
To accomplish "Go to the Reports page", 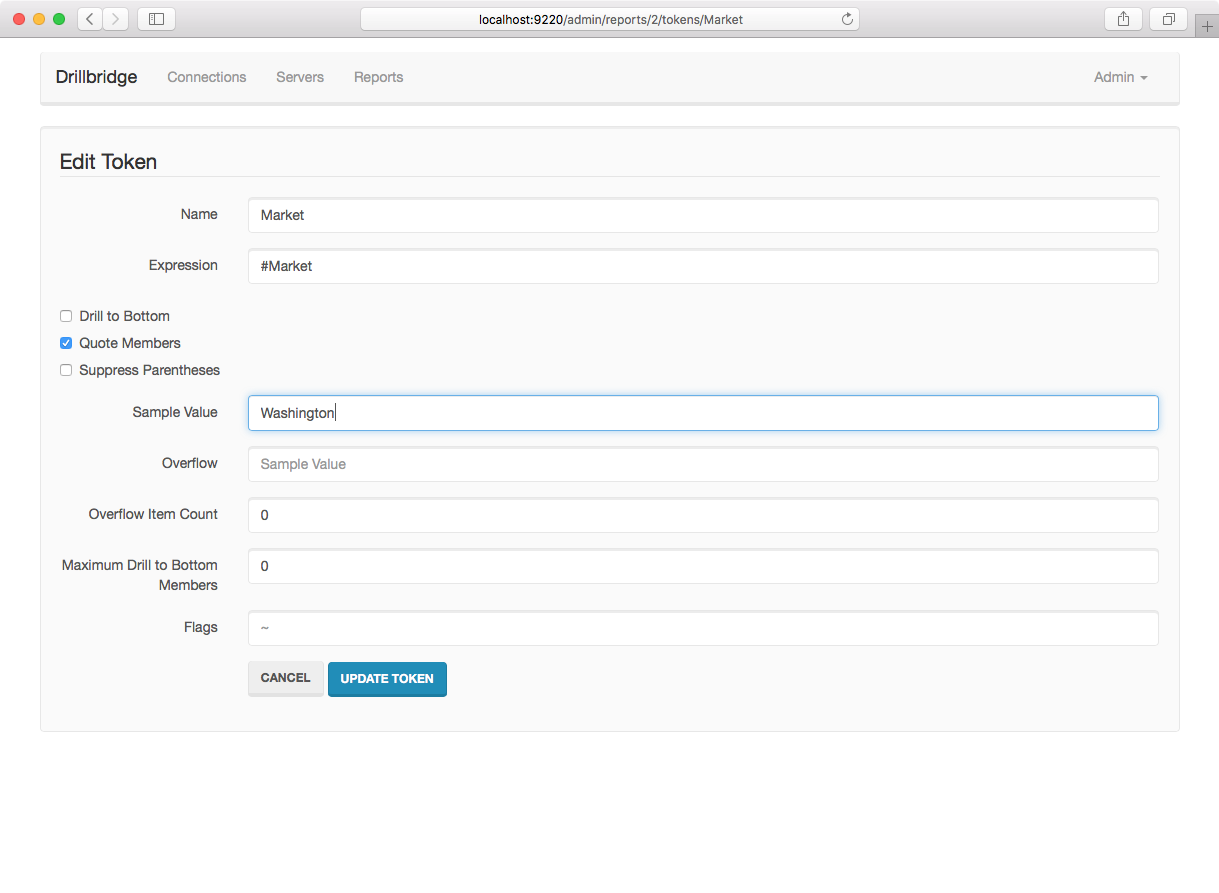I will pyautogui.click(x=378, y=77).
